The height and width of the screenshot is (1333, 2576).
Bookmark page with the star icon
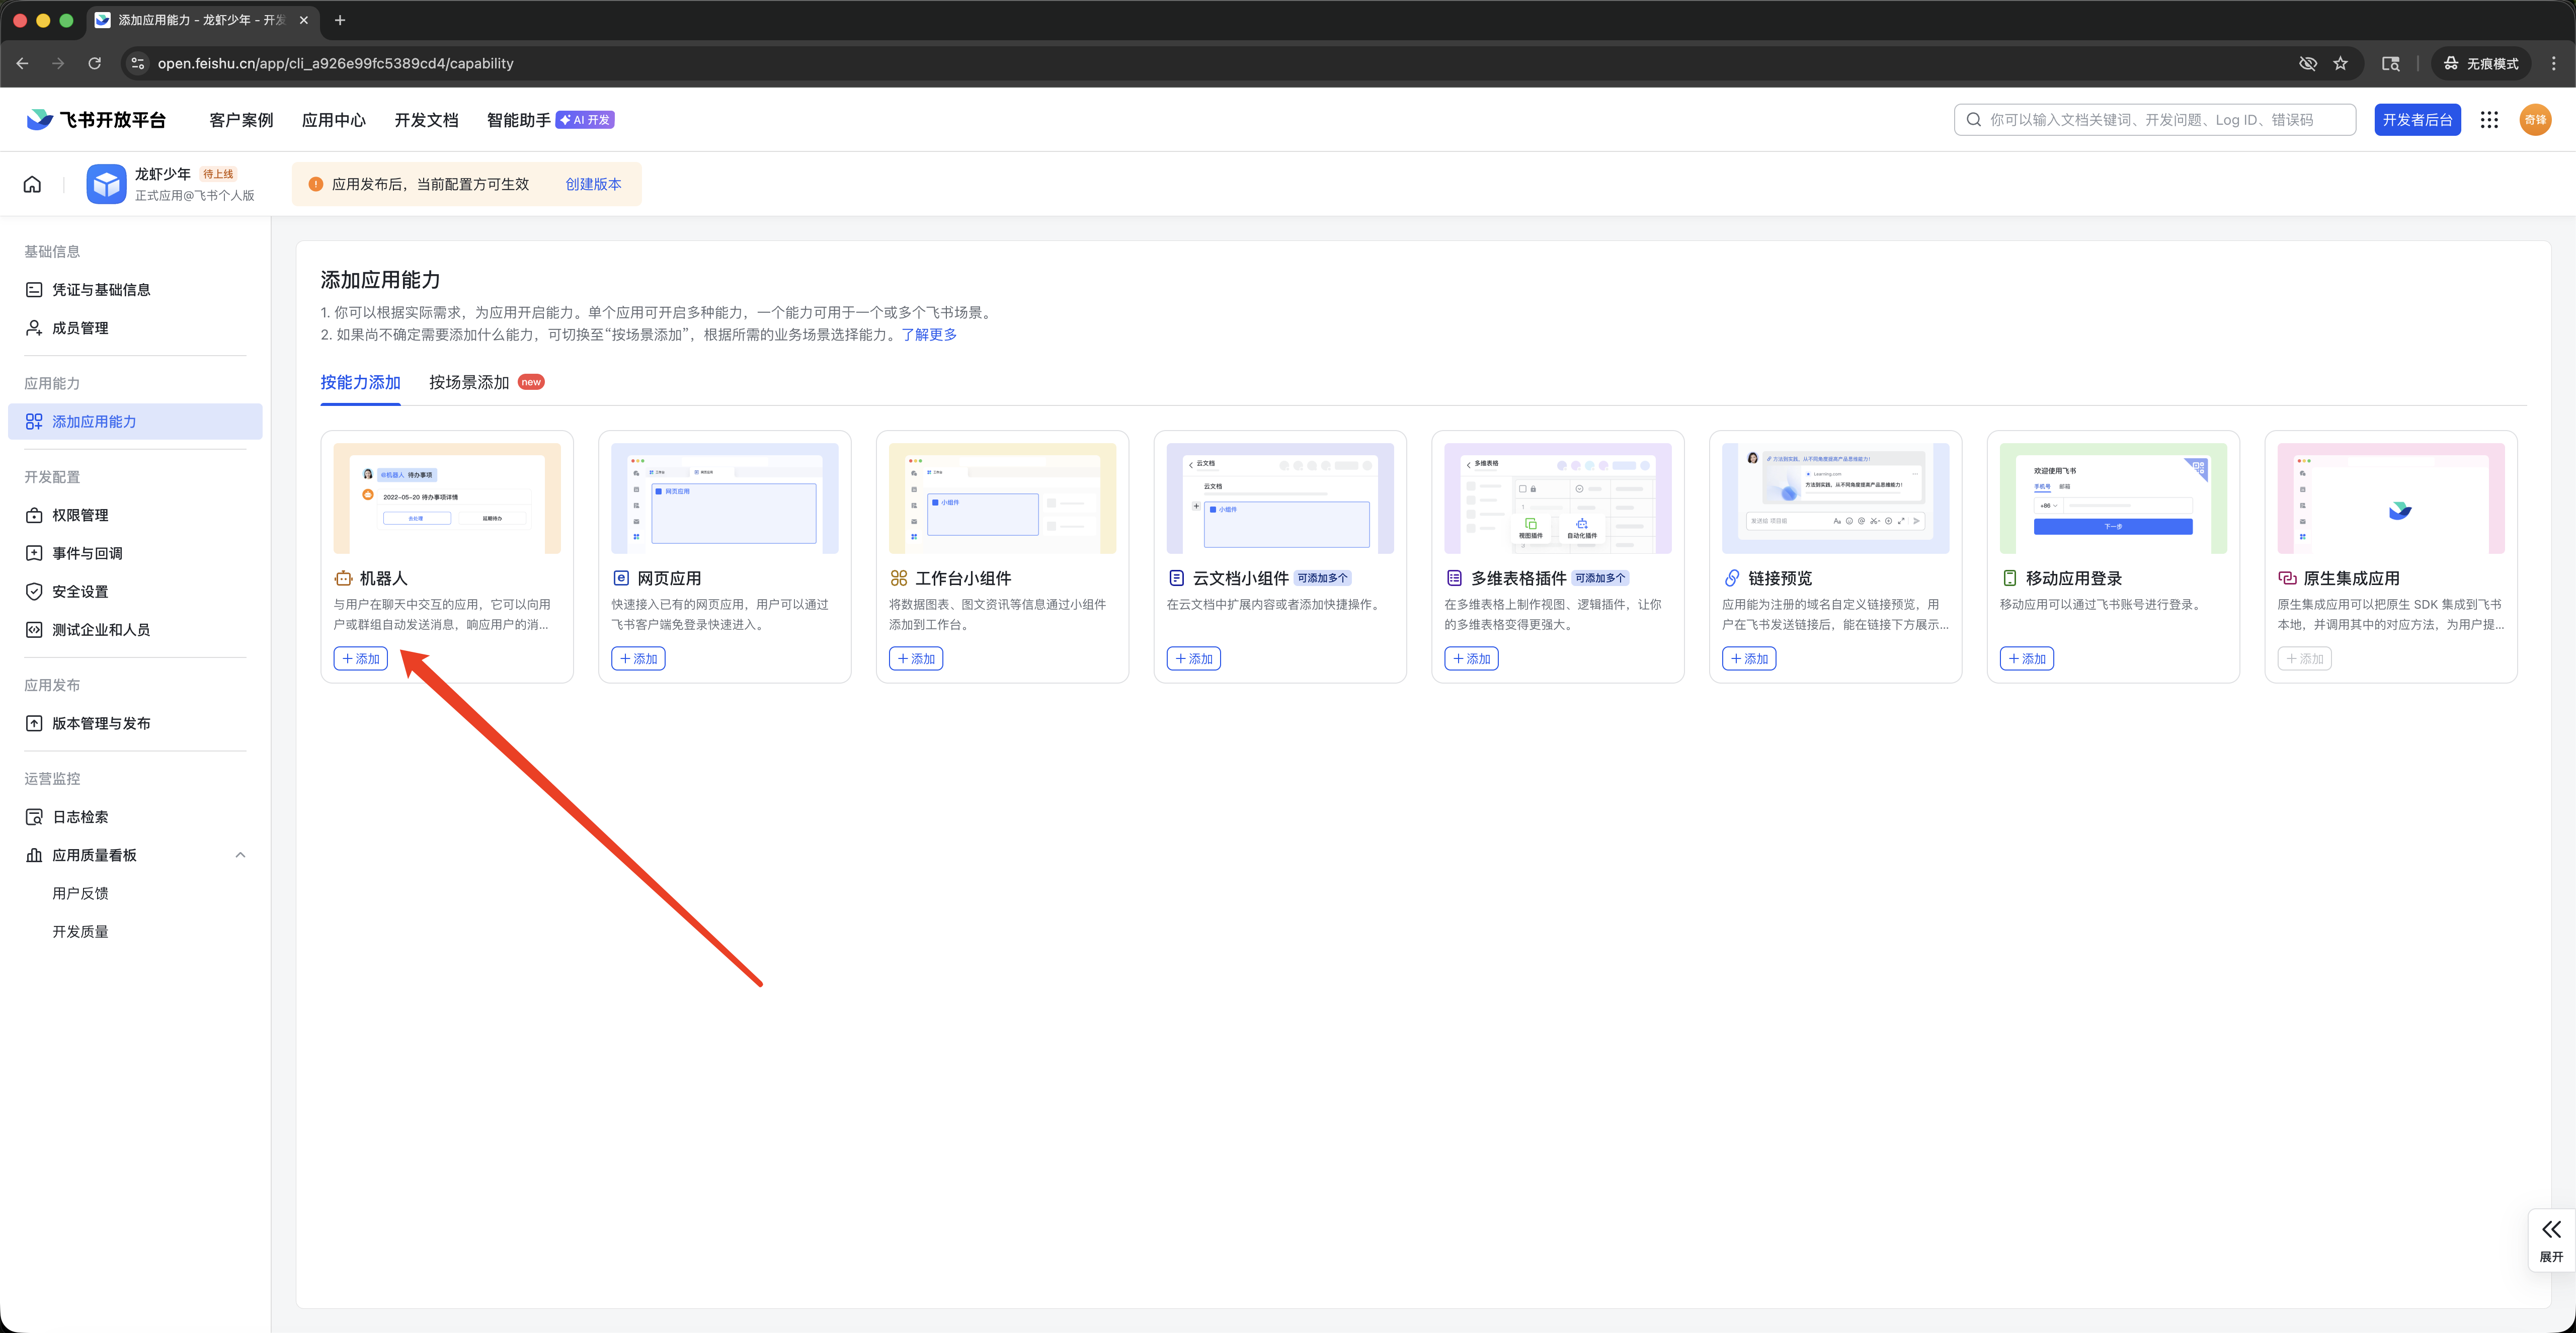click(2340, 63)
